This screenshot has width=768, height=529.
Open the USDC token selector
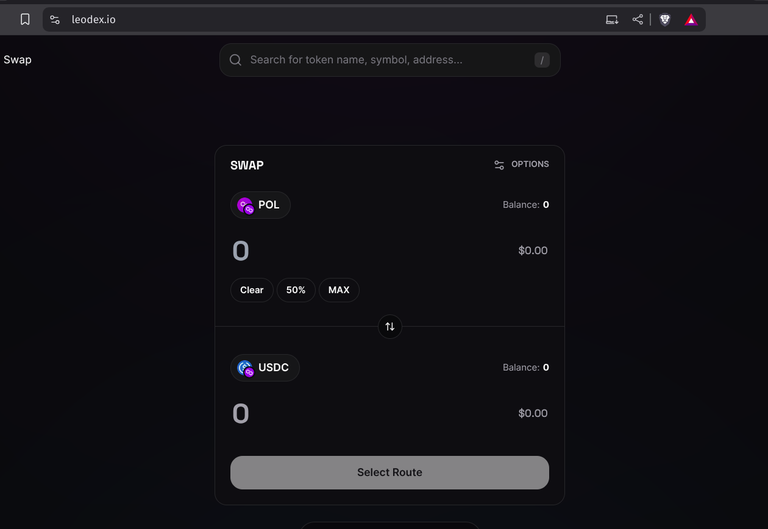[x=264, y=368]
